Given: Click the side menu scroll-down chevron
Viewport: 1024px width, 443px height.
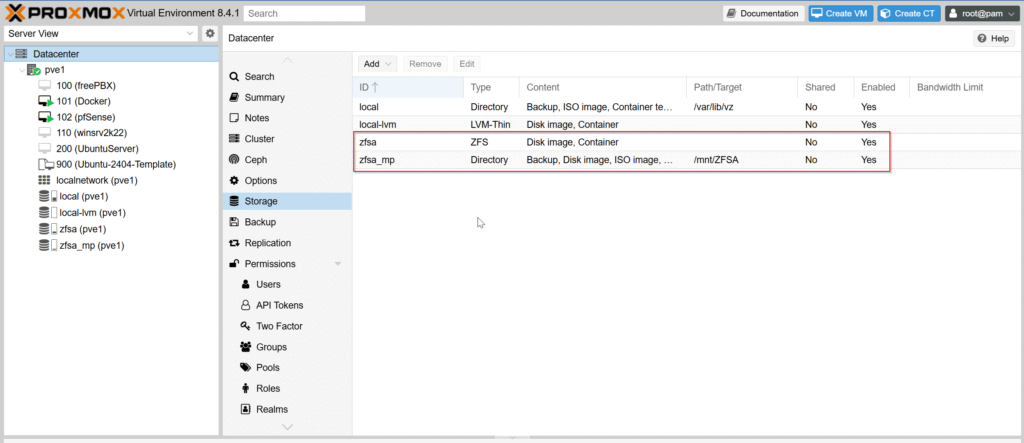Looking at the screenshot, I should click(x=287, y=427).
